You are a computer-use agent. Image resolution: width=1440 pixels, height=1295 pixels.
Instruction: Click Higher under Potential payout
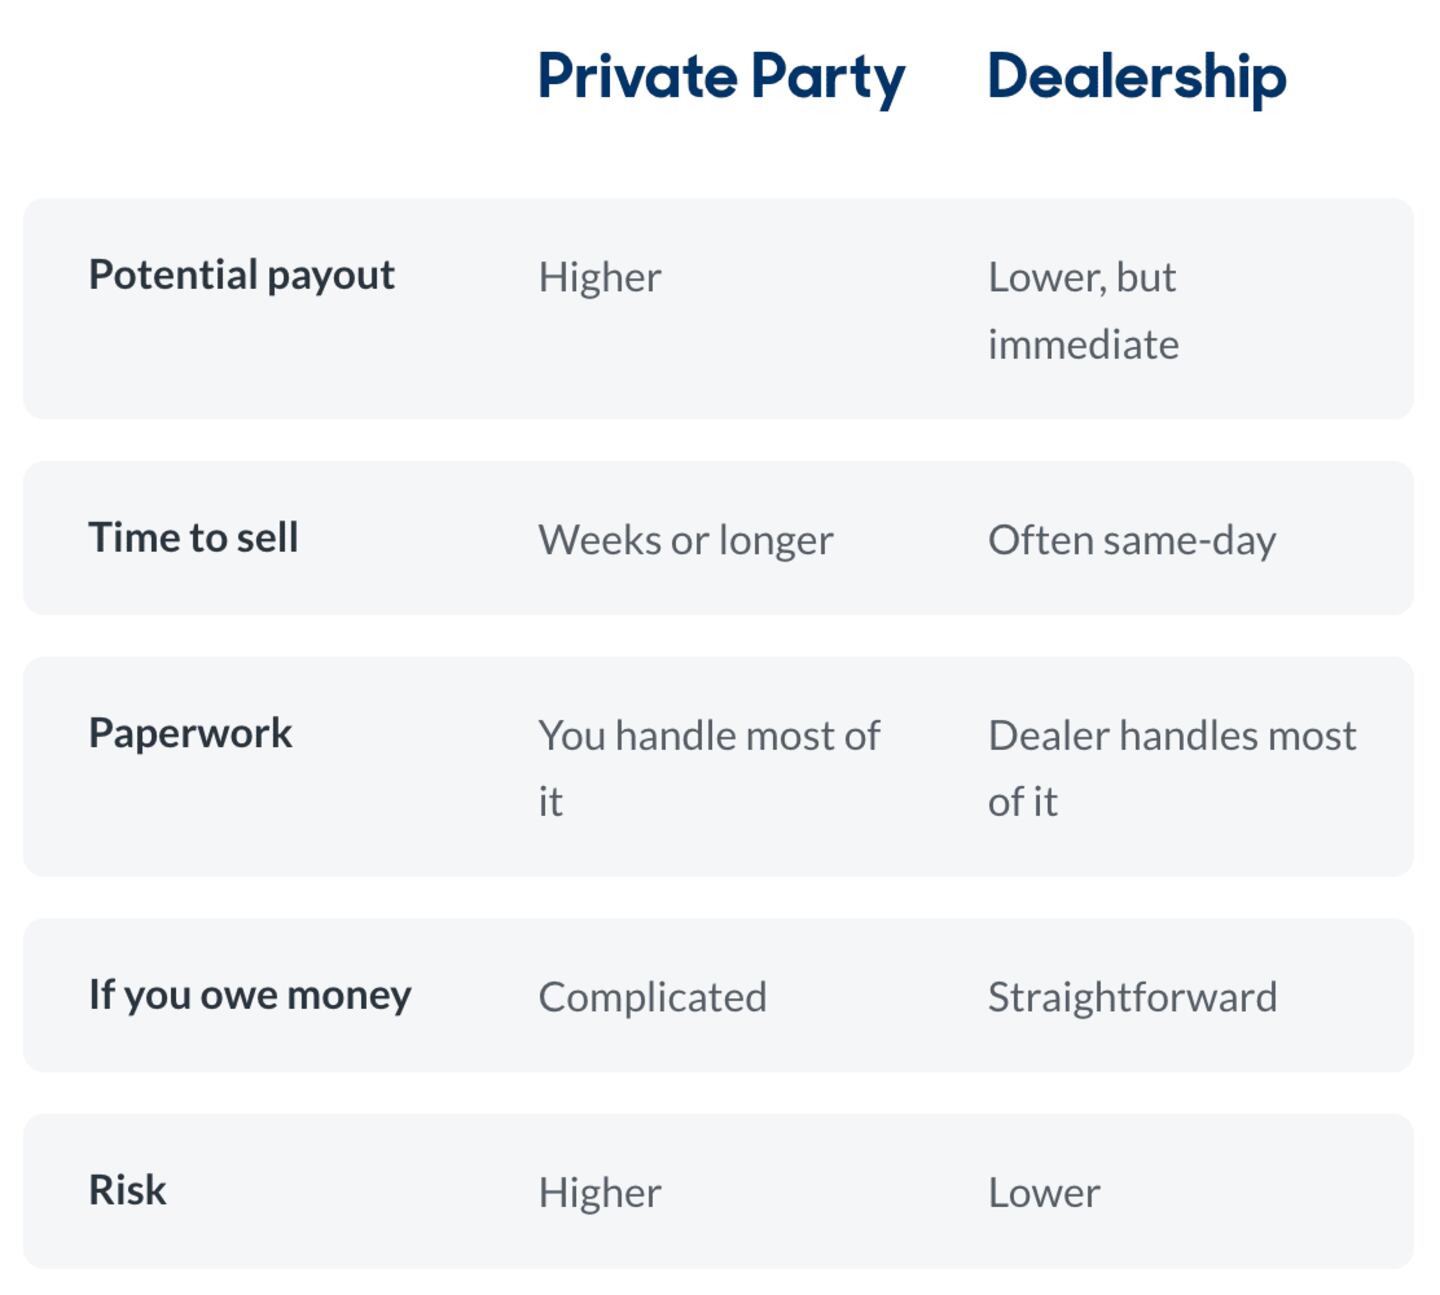pyautogui.click(x=600, y=277)
